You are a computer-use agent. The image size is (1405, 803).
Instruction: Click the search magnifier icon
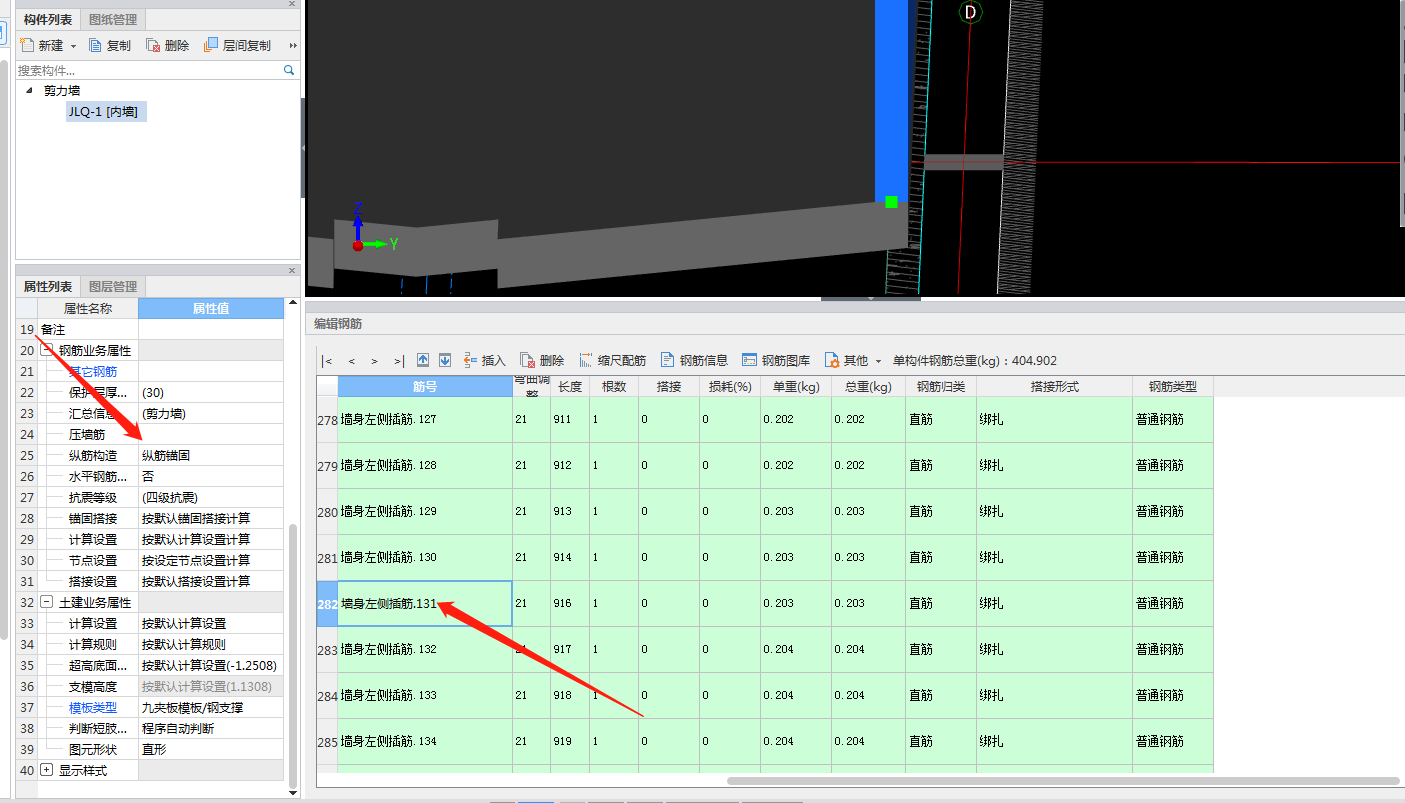coord(289,70)
